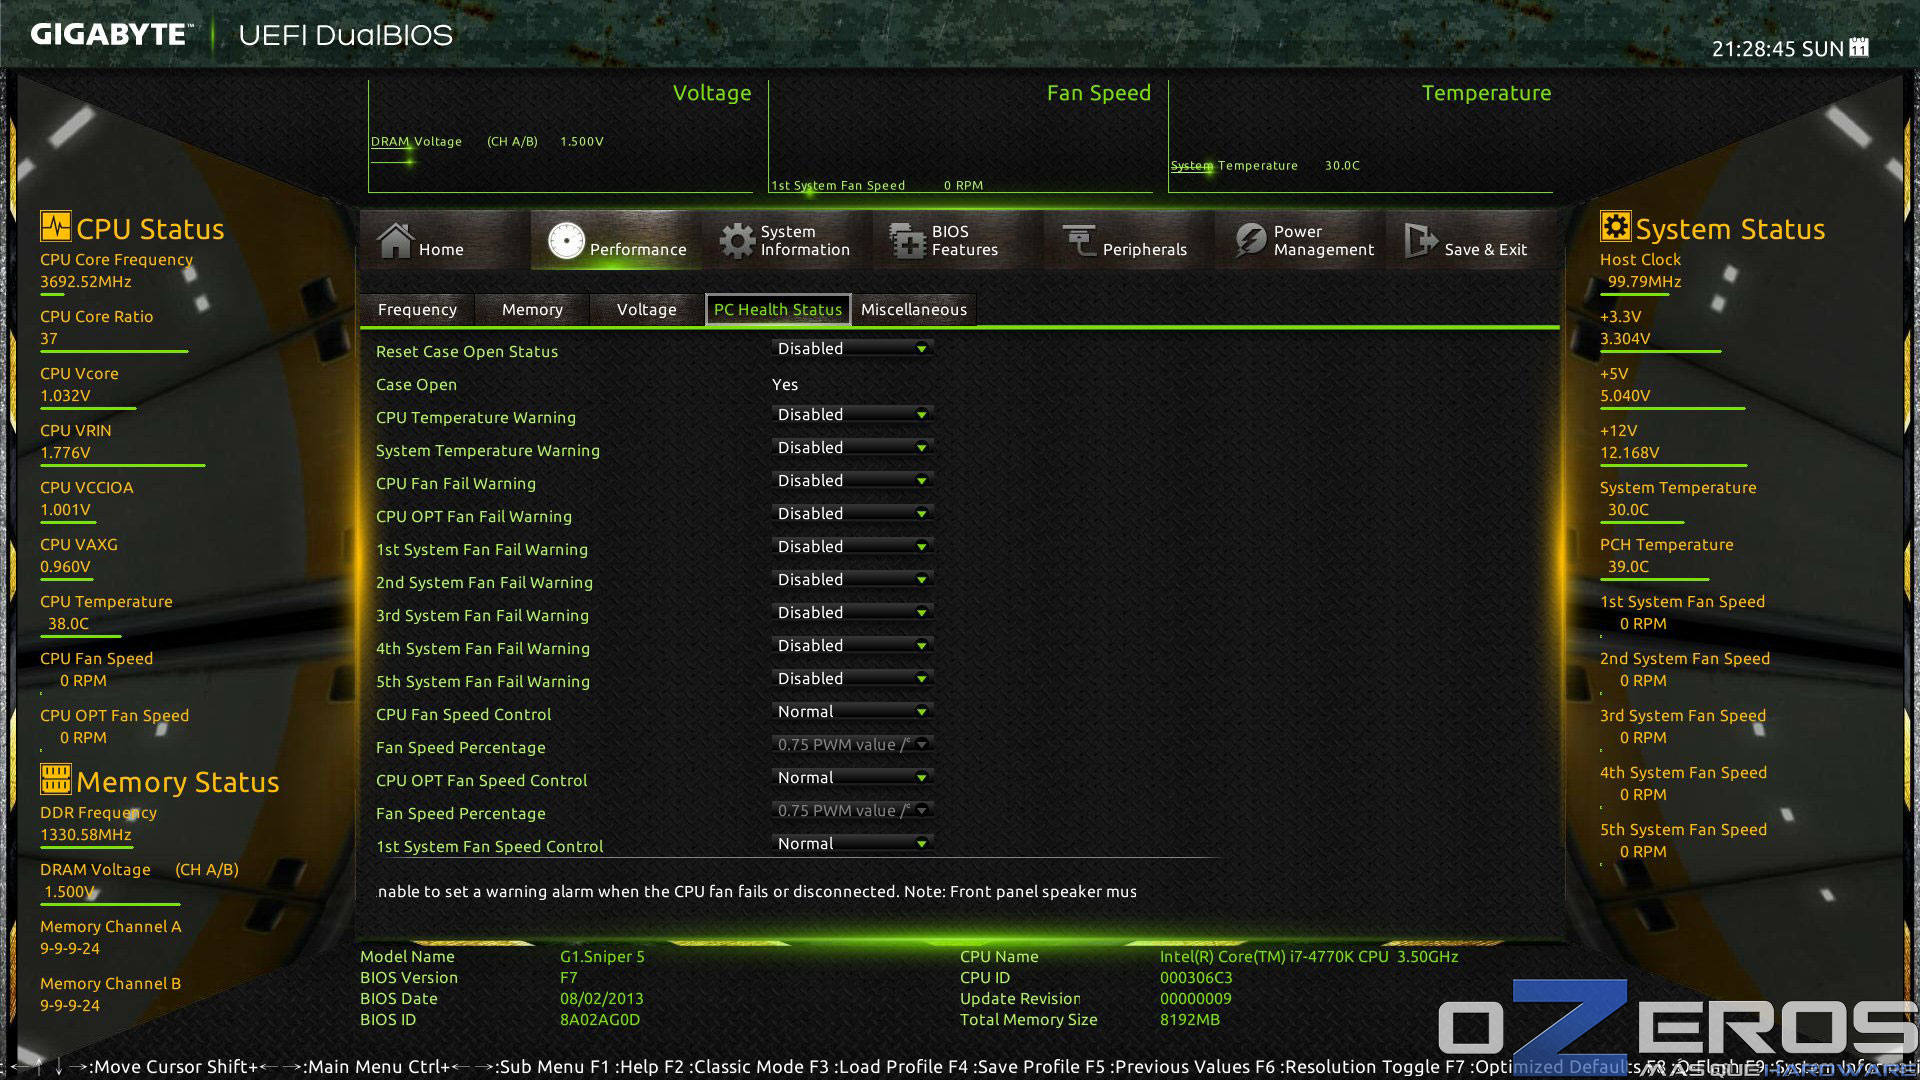The width and height of the screenshot is (1920, 1080).
Task: Open CPU Temperature Warning dropdown
Action: 852,415
